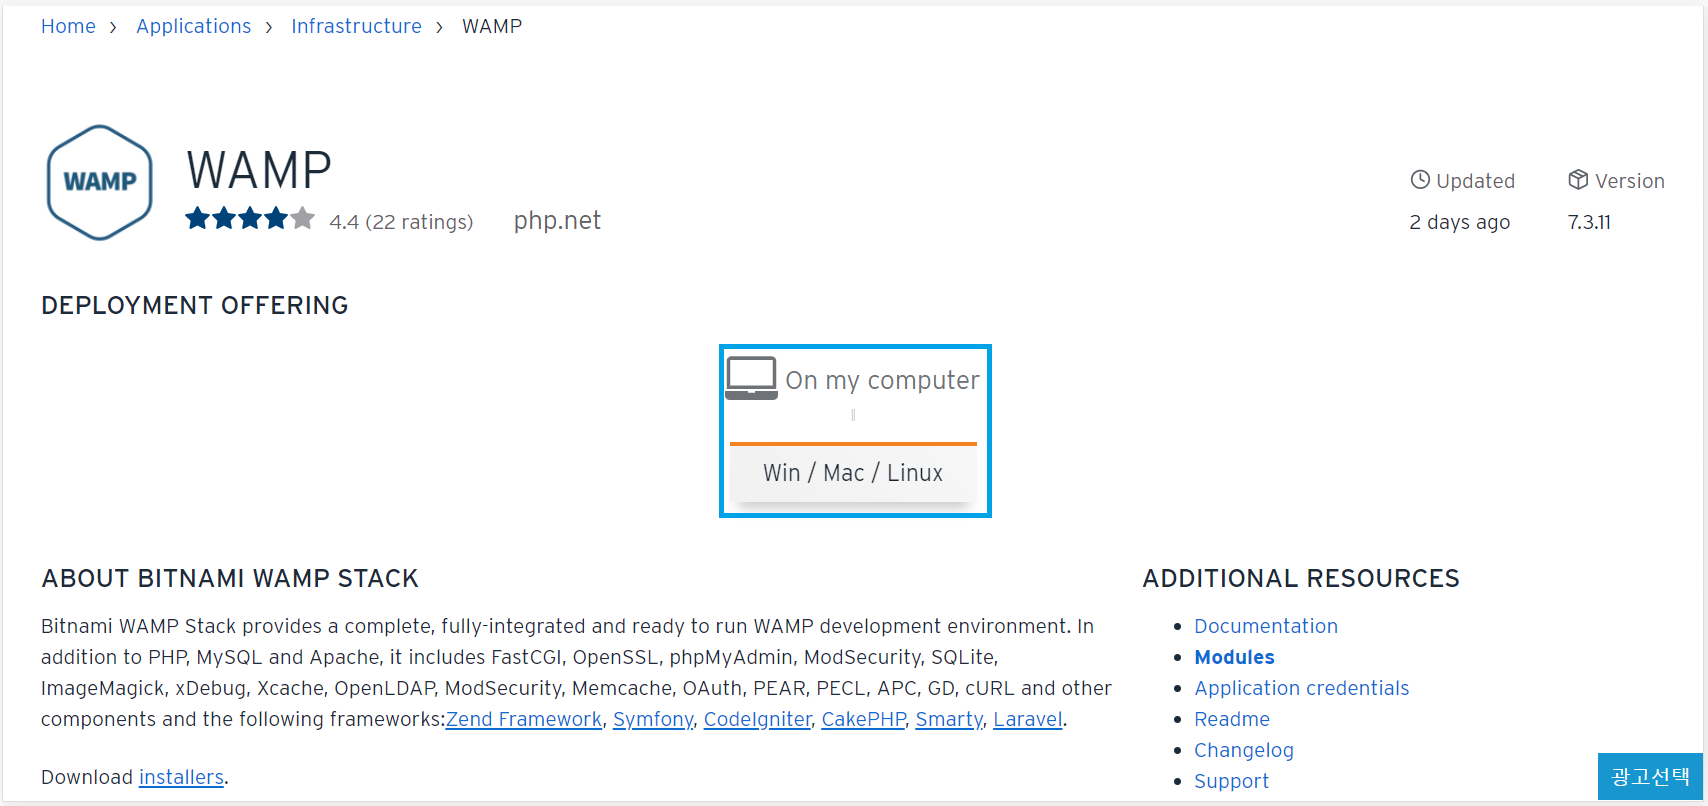Click the large WAMP page title

pos(259,170)
